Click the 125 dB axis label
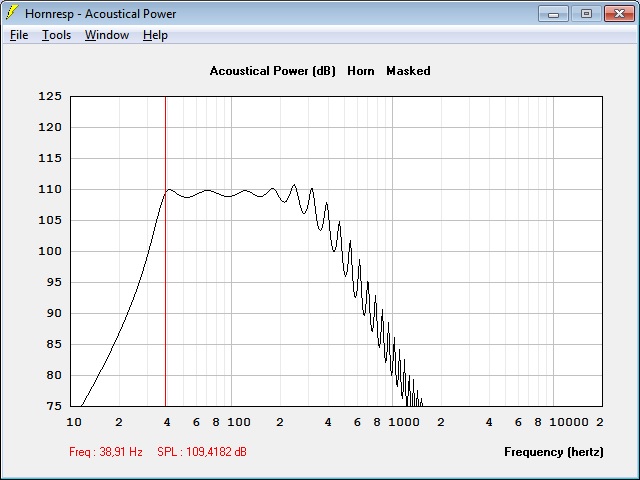 (50, 96)
